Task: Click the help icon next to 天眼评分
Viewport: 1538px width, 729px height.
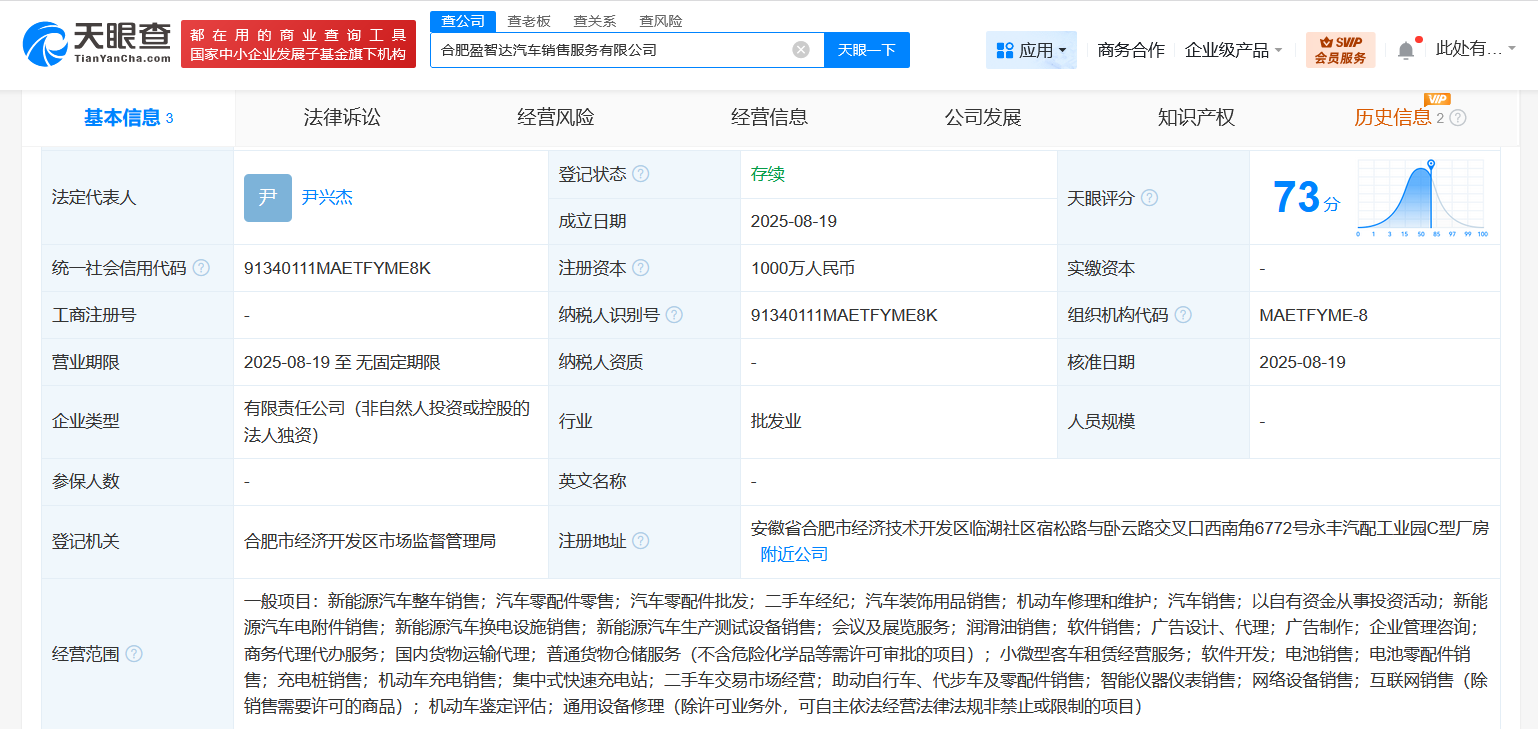Action: (x=1149, y=197)
